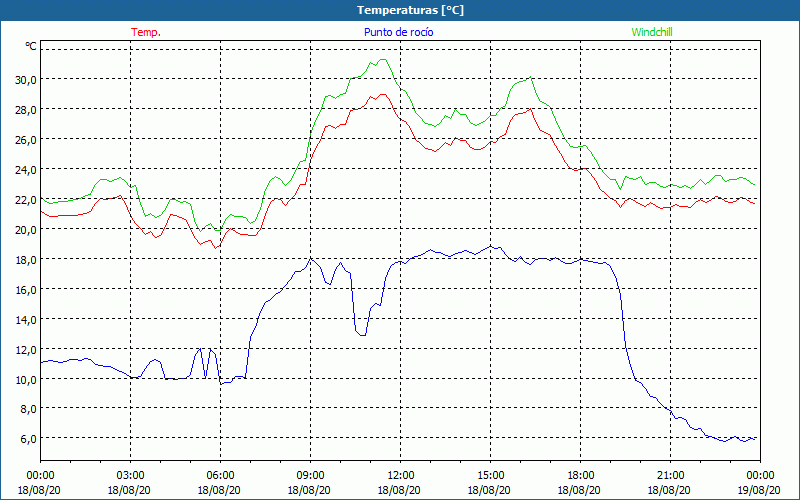800x500 pixels.
Task: Click the 12:00 time axis label
Action: tap(401, 476)
